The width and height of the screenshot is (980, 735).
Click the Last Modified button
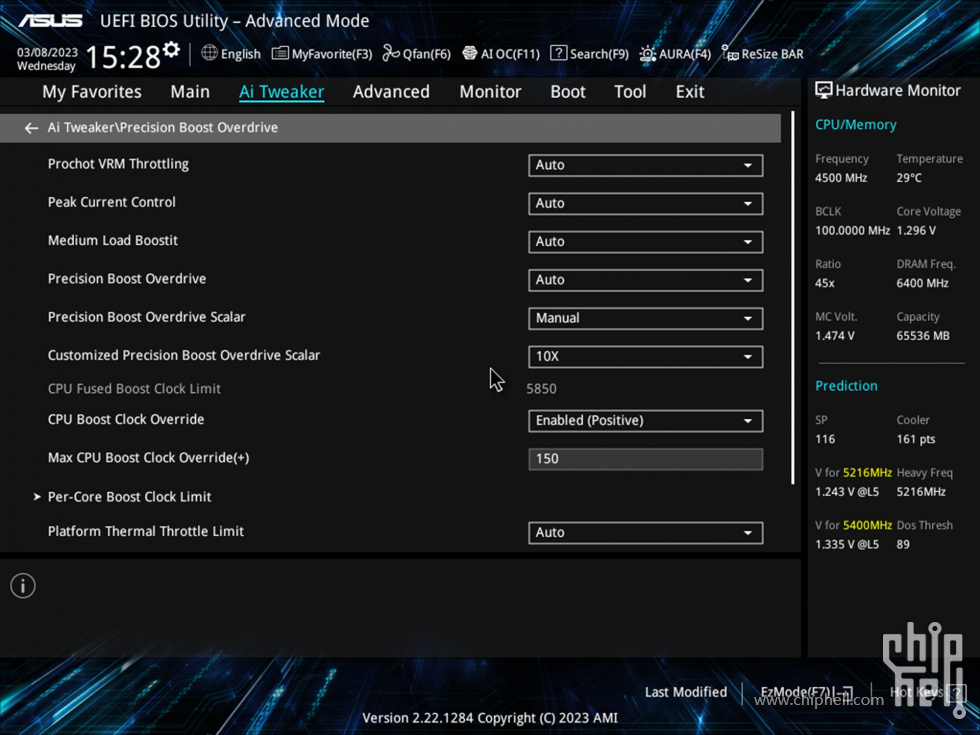(x=686, y=692)
